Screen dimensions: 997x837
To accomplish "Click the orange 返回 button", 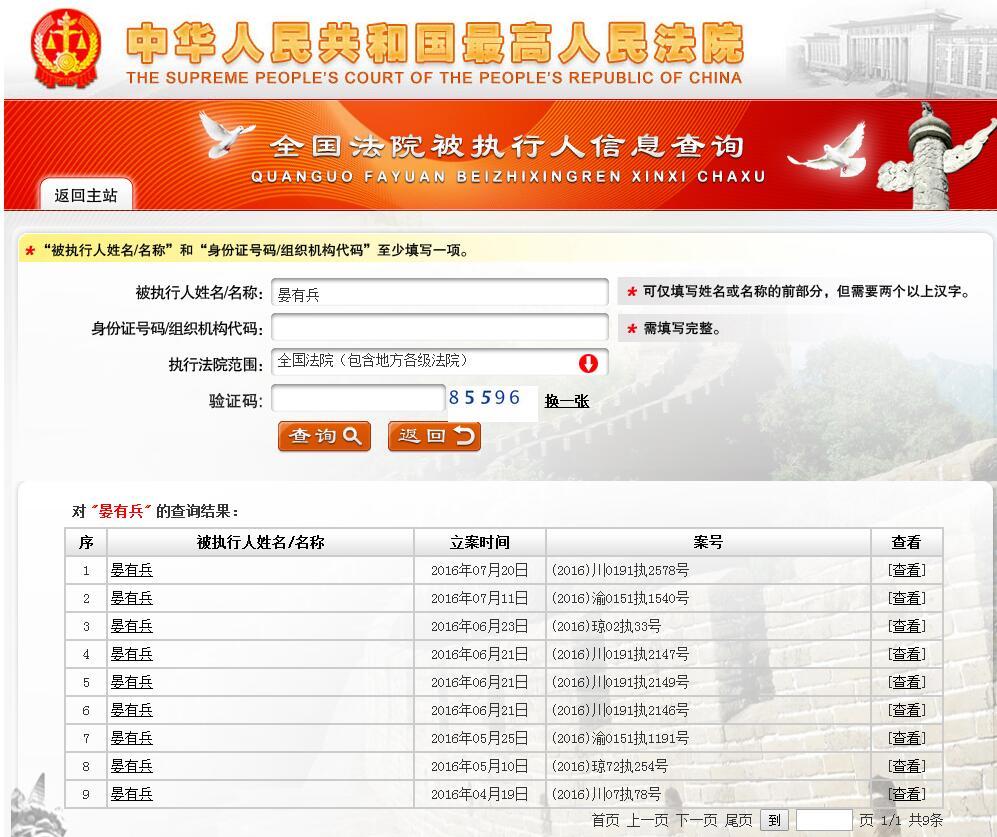I will pyautogui.click(x=434, y=436).
